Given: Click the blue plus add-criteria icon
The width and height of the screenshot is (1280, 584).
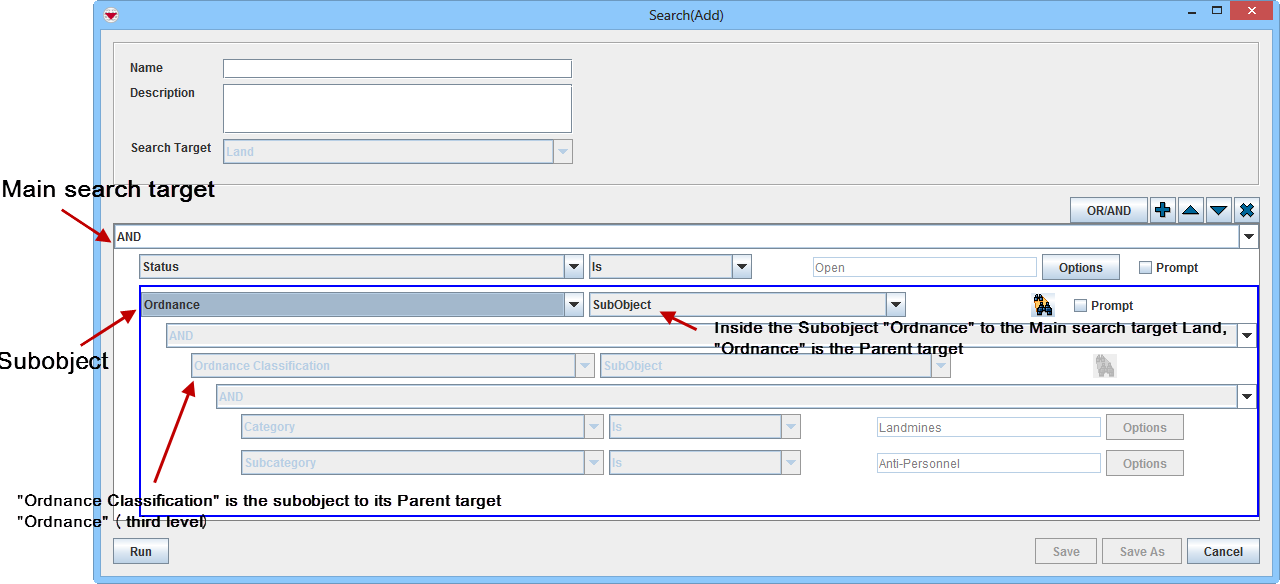Looking at the screenshot, I should pos(1162,210).
